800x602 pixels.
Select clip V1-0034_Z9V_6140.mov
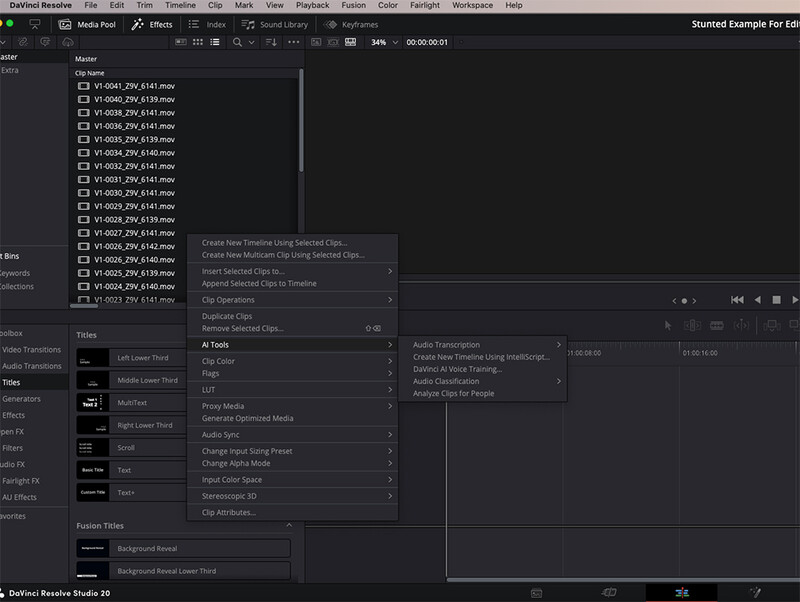coord(134,153)
